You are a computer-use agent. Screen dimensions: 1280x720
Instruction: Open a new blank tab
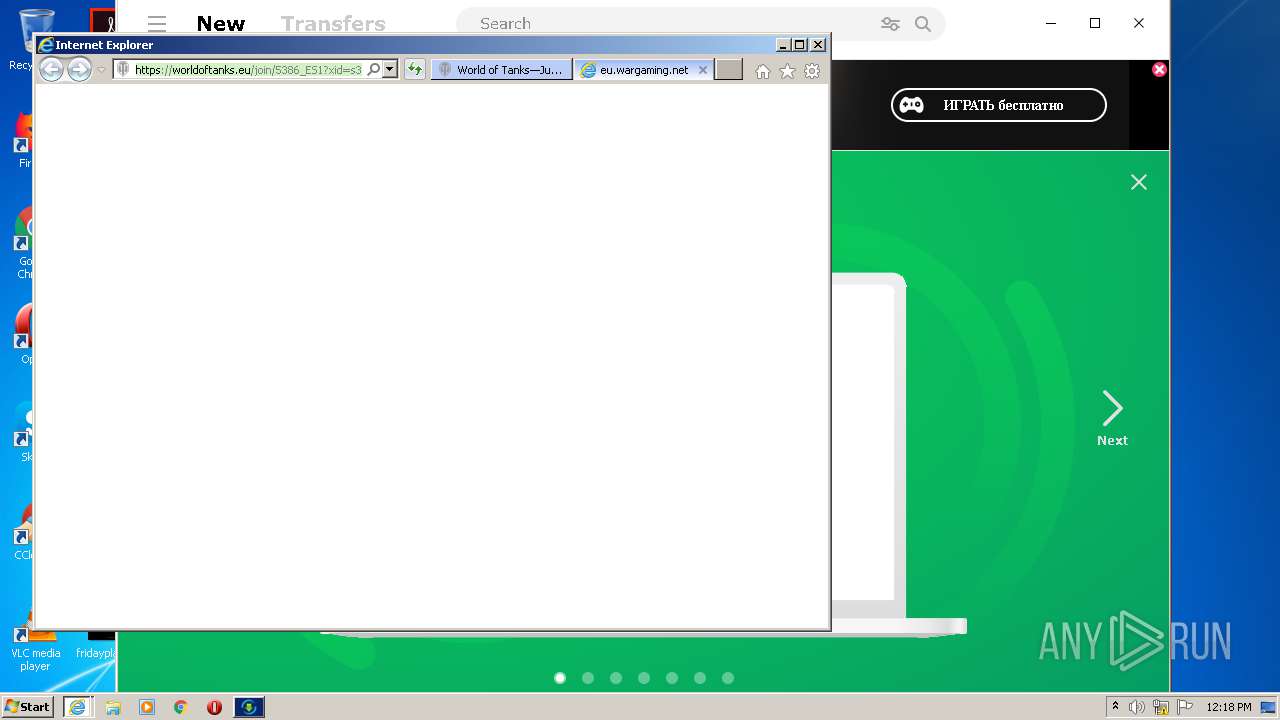[729, 70]
